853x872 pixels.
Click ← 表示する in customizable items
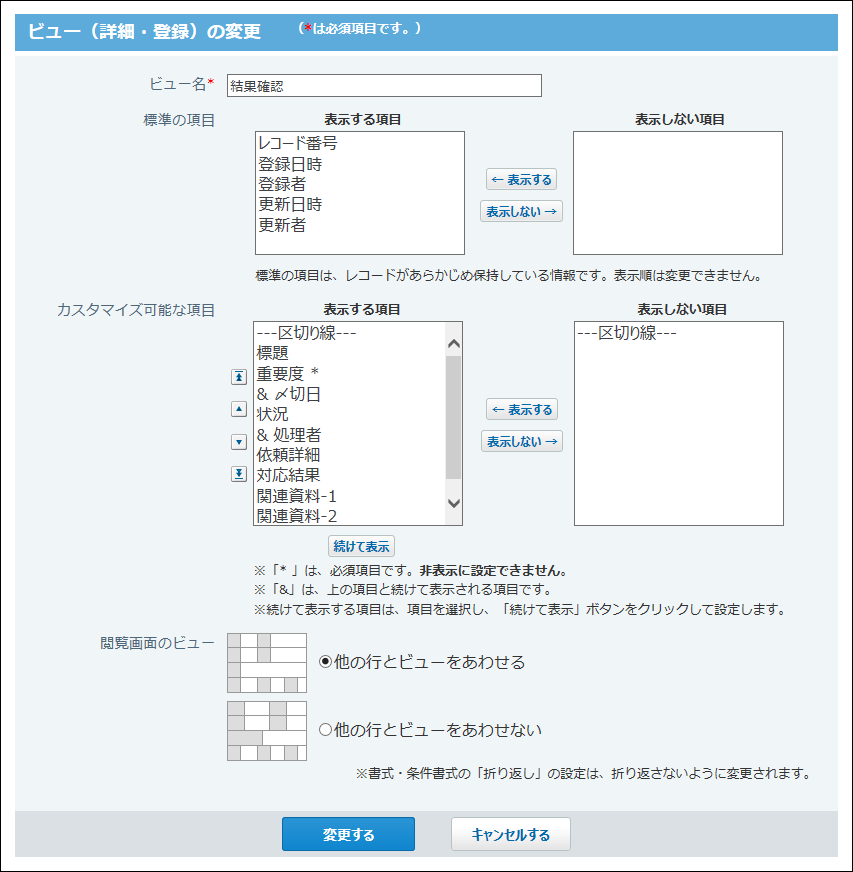pyautogui.click(x=522, y=410)
